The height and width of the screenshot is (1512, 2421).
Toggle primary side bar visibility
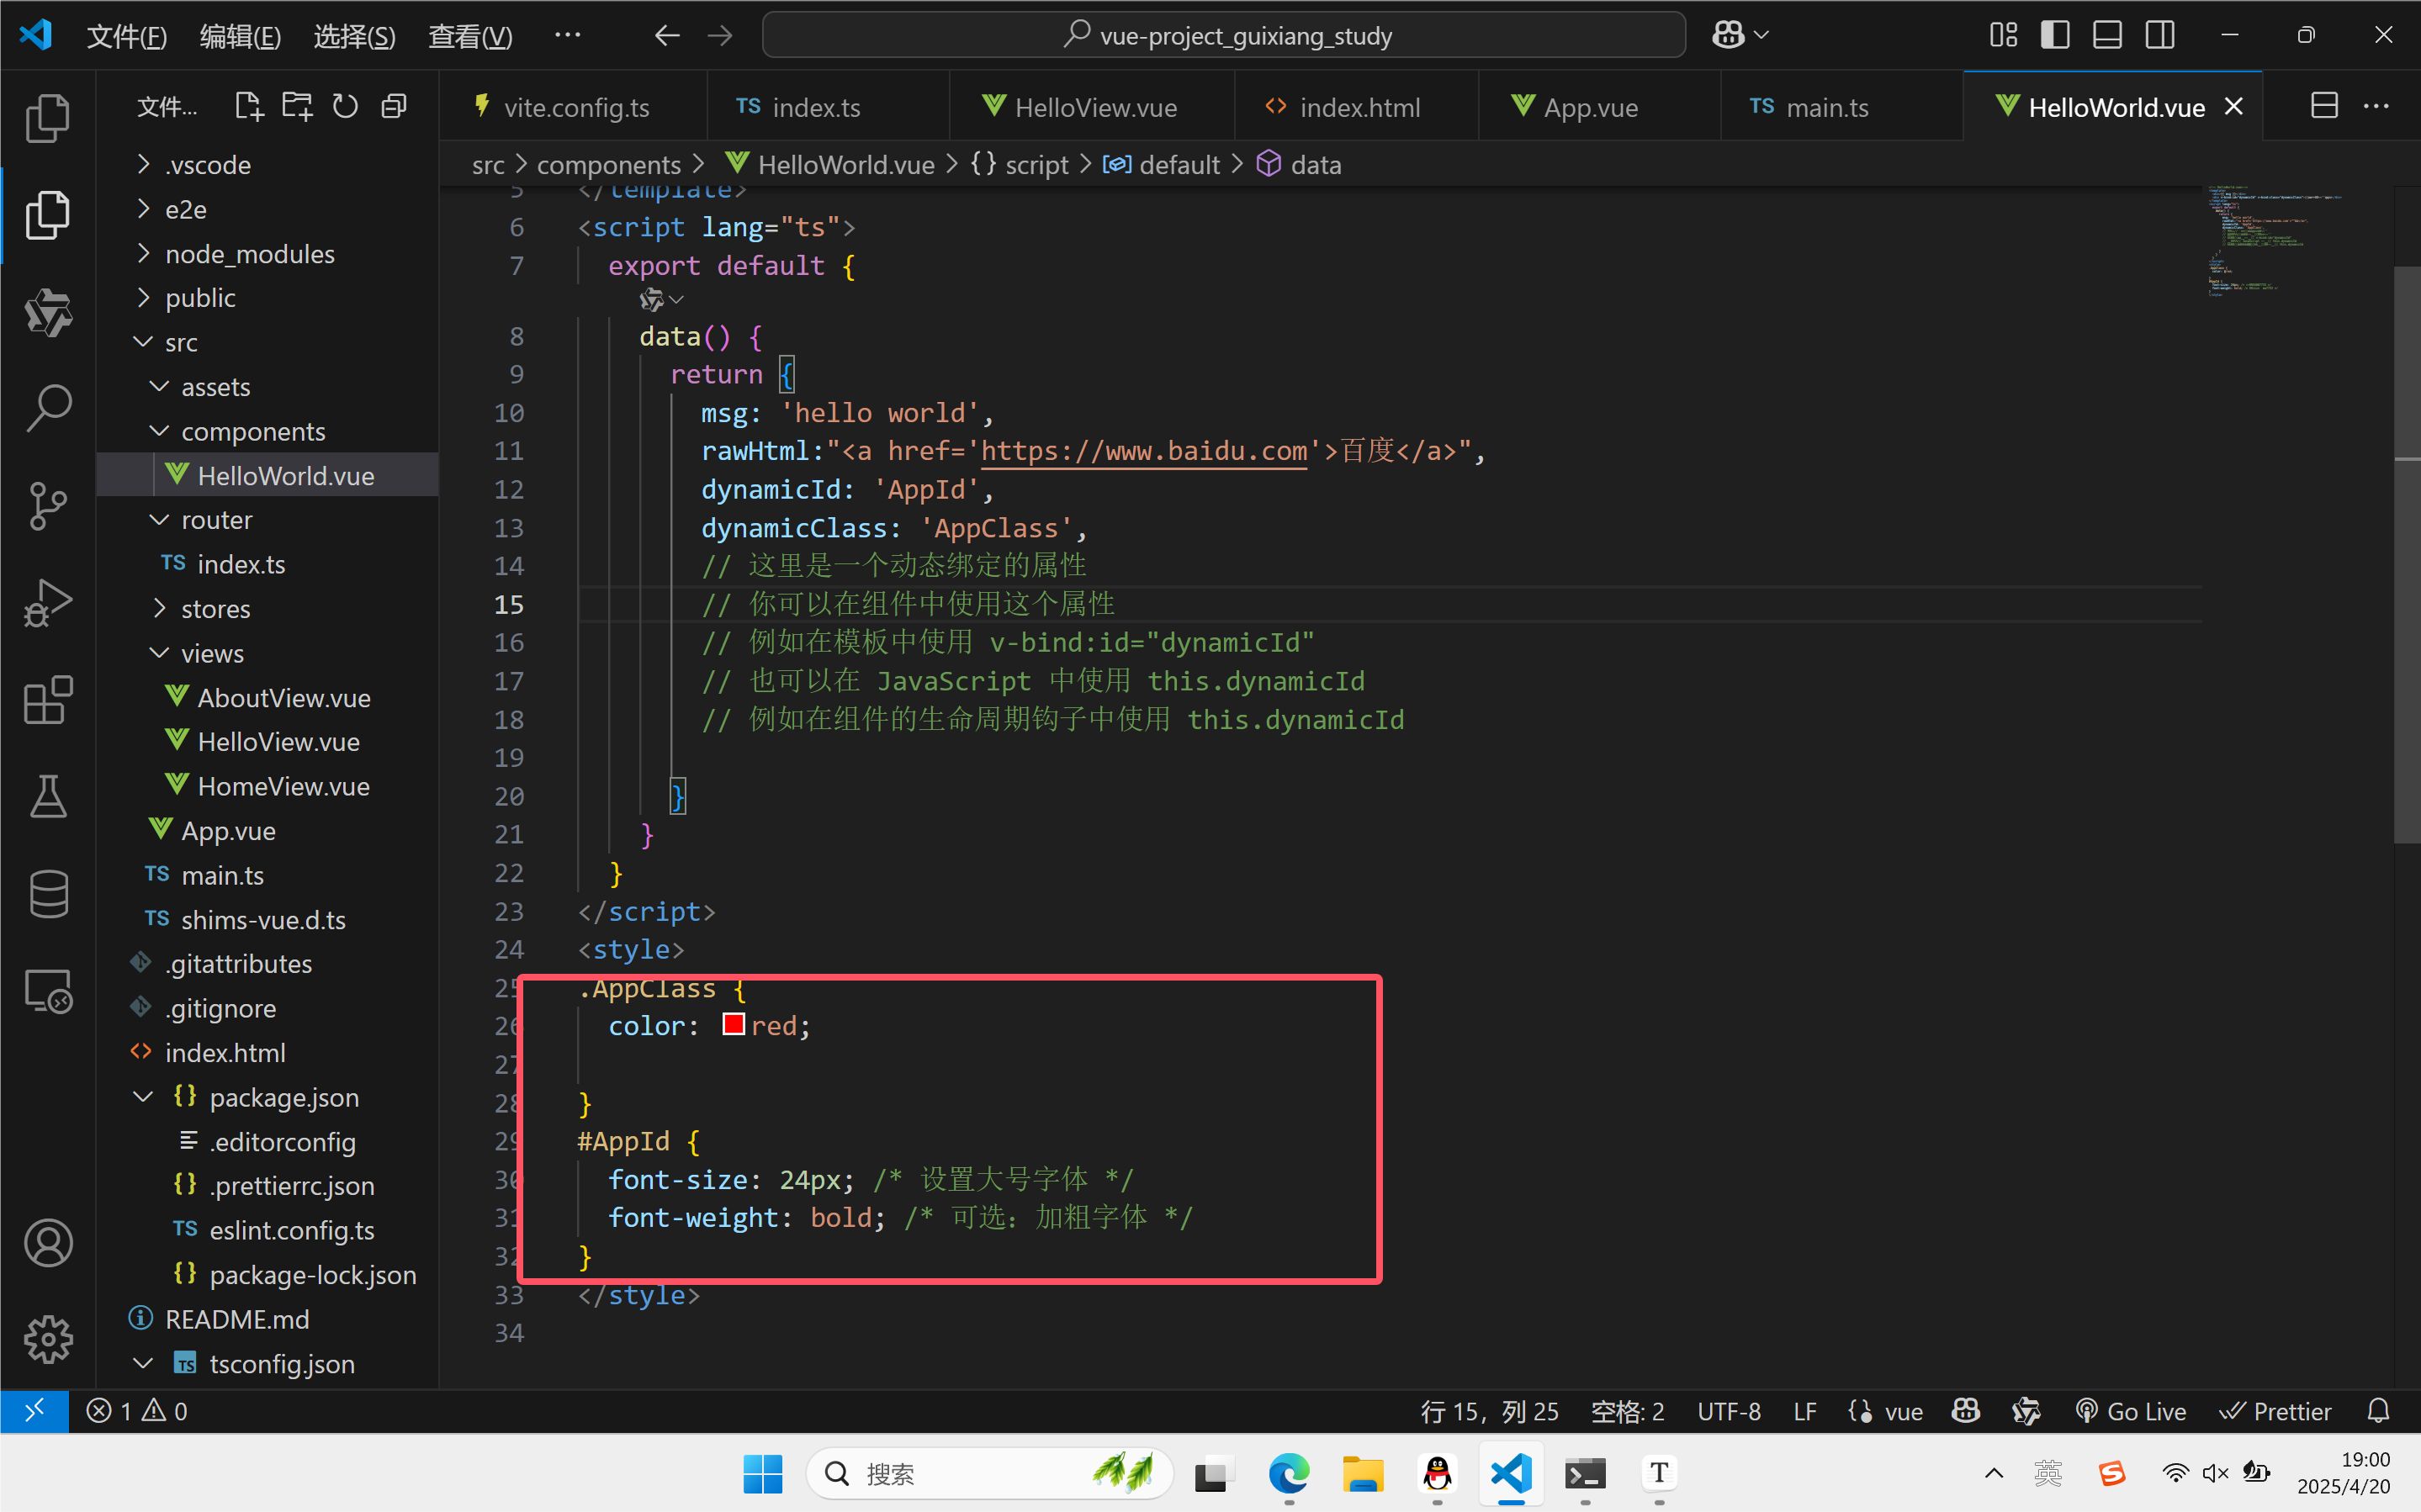click(x=2055, y=35)
